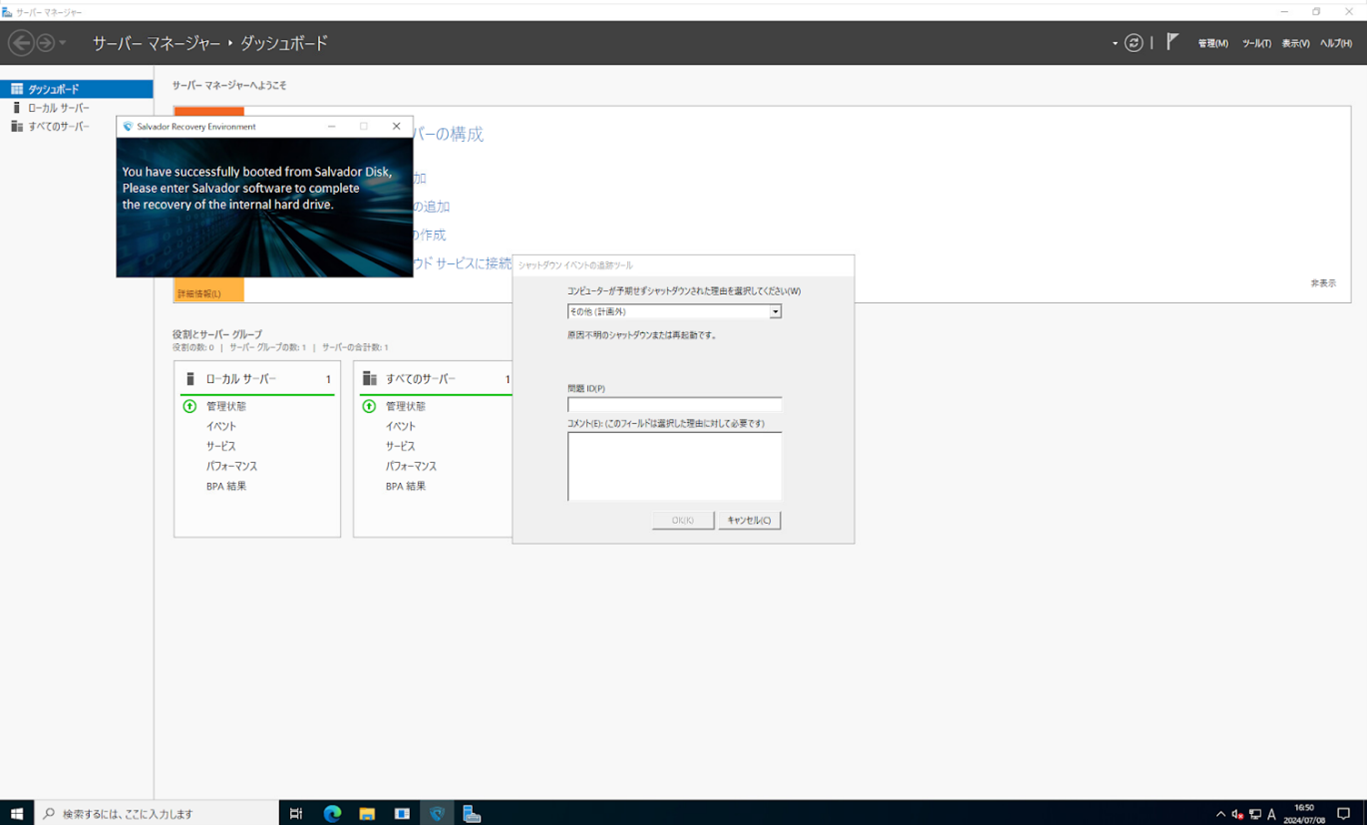Minimize the Salvador Recovery Environment window
1367x825 pixels.
pyautogui.click(x=332, y=127)
